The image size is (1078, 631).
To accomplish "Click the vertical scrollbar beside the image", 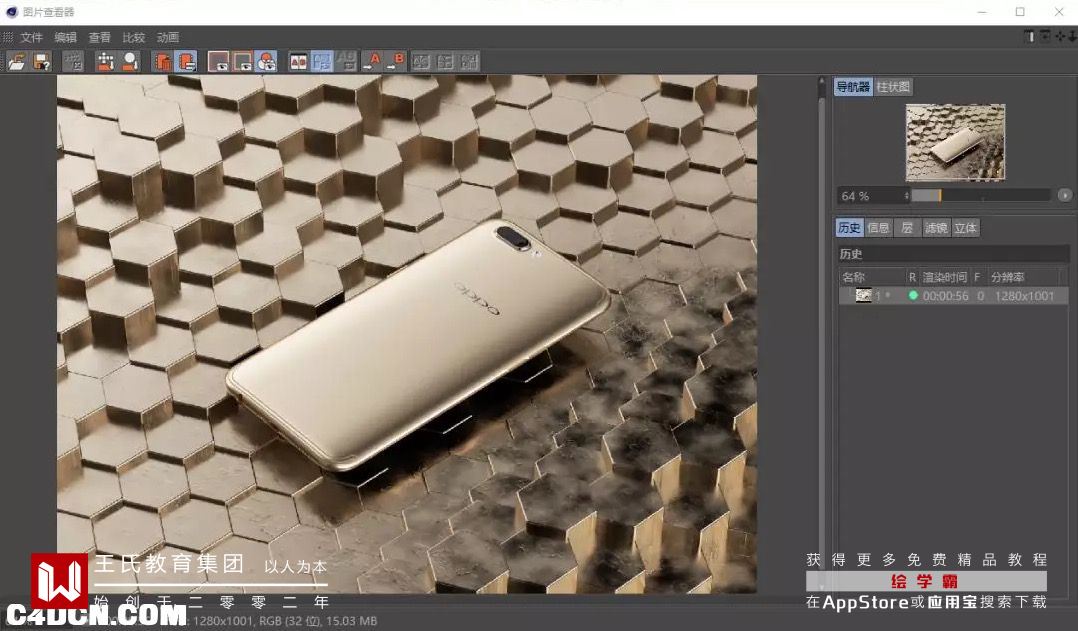I will (x=822, y=333).
